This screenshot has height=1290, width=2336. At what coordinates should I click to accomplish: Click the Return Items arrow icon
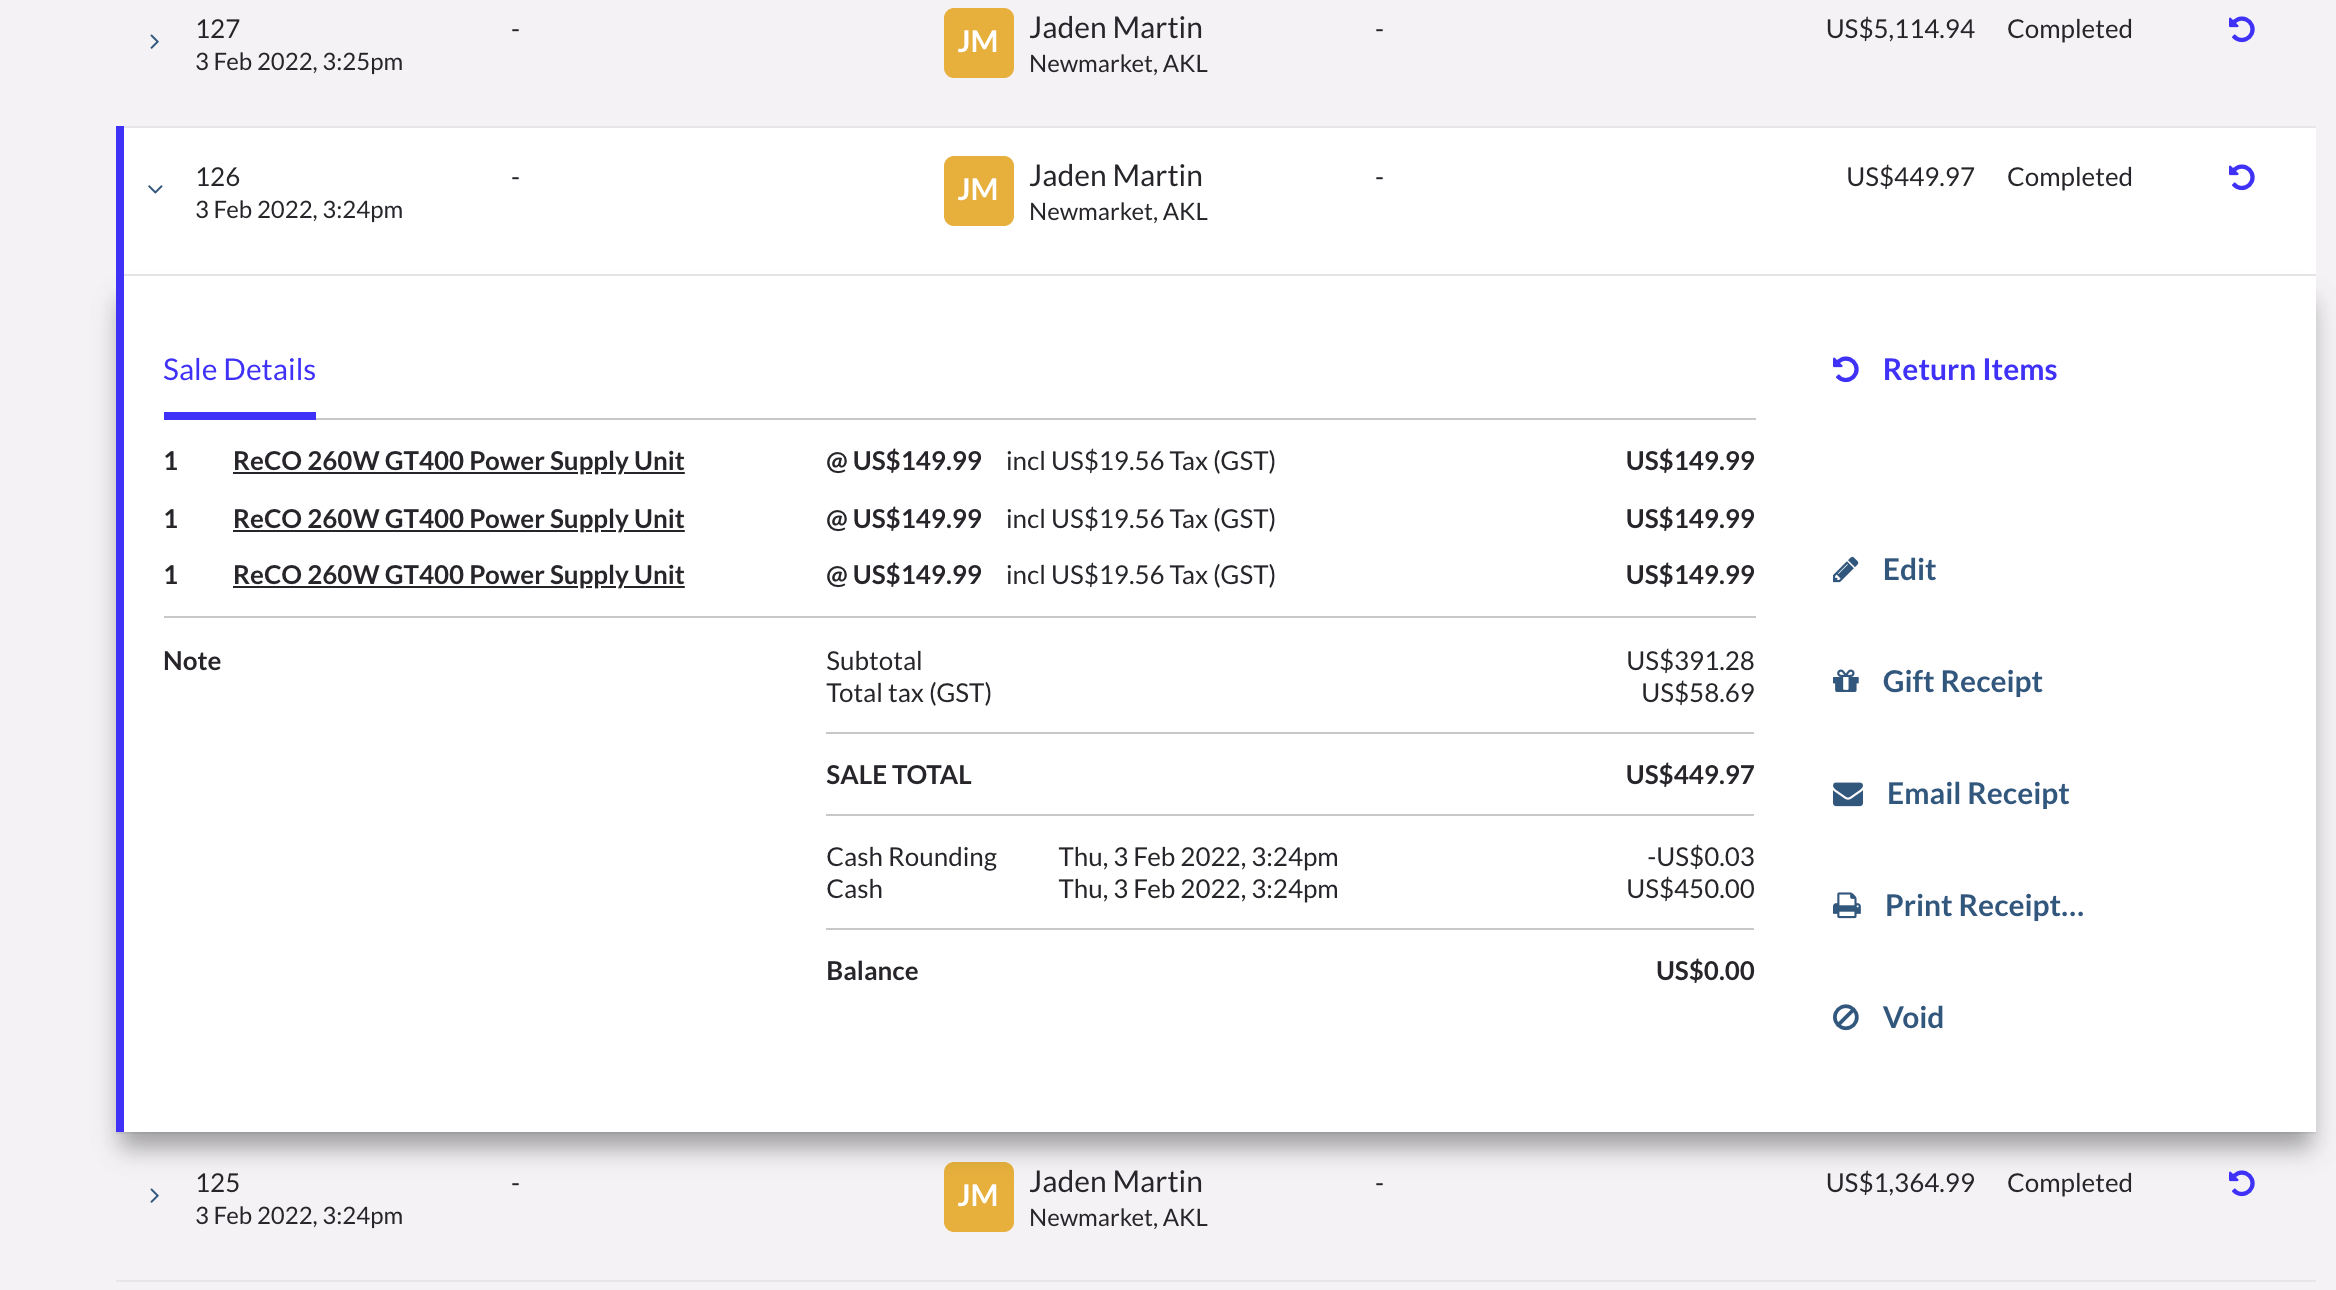1845,370
